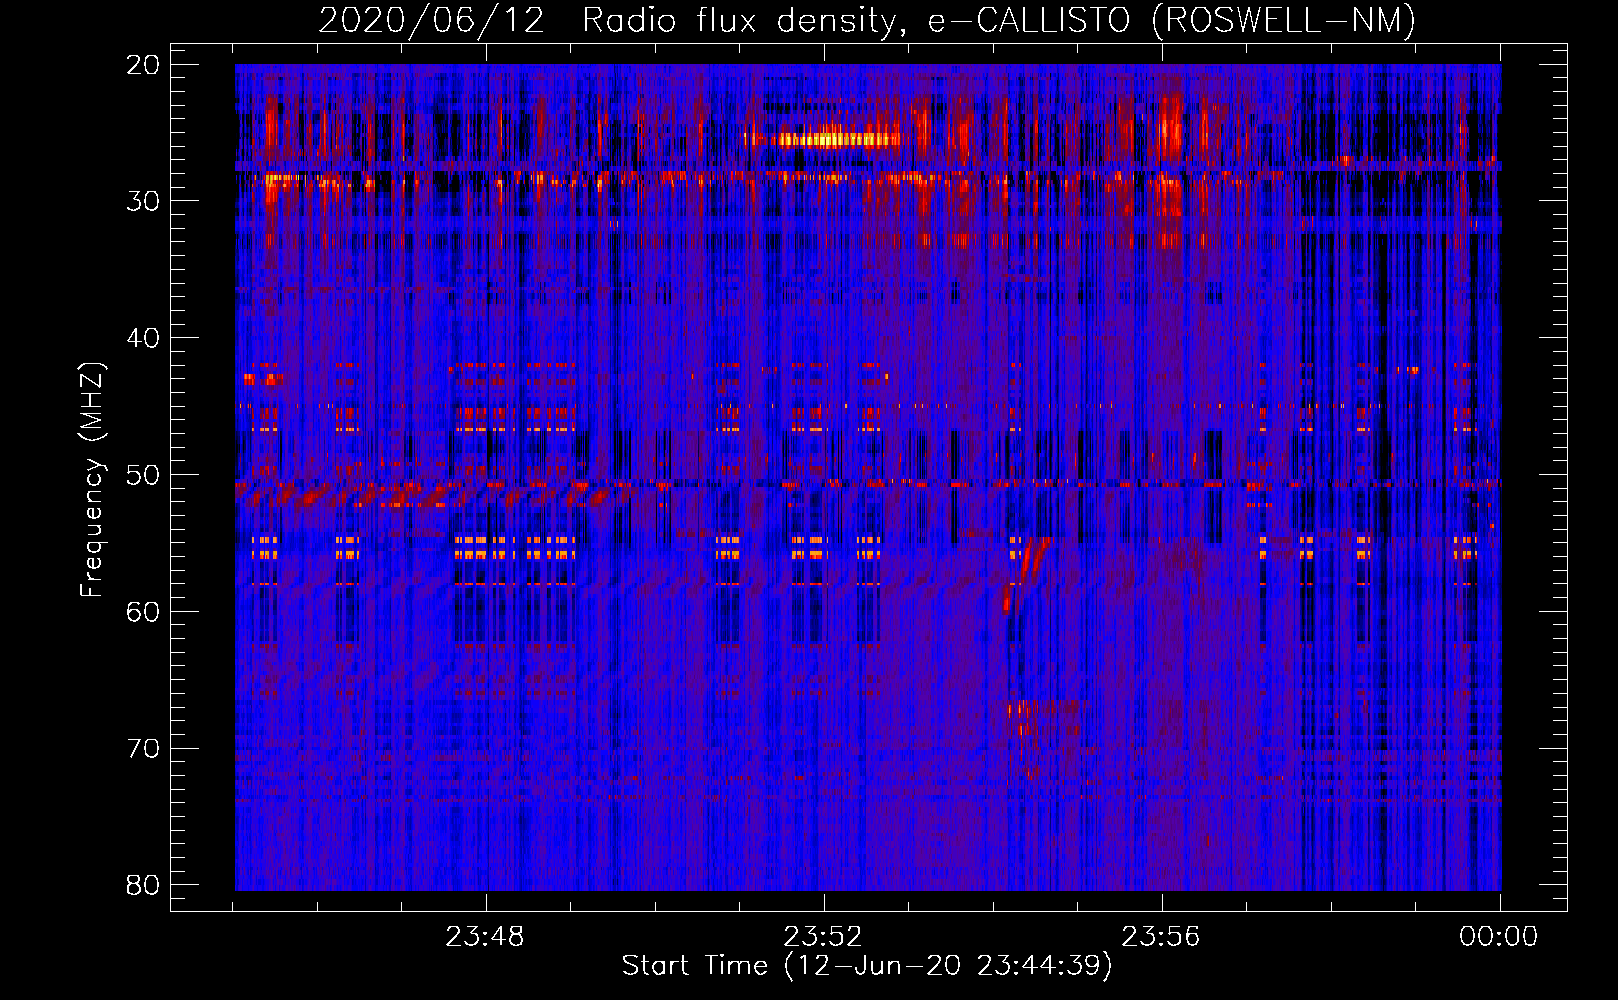Click the "Start Time (12-Jun-20 23:44:39)" x-axis label
The width and height of the screenshot is (1618, 1000).
click(867, 966)
